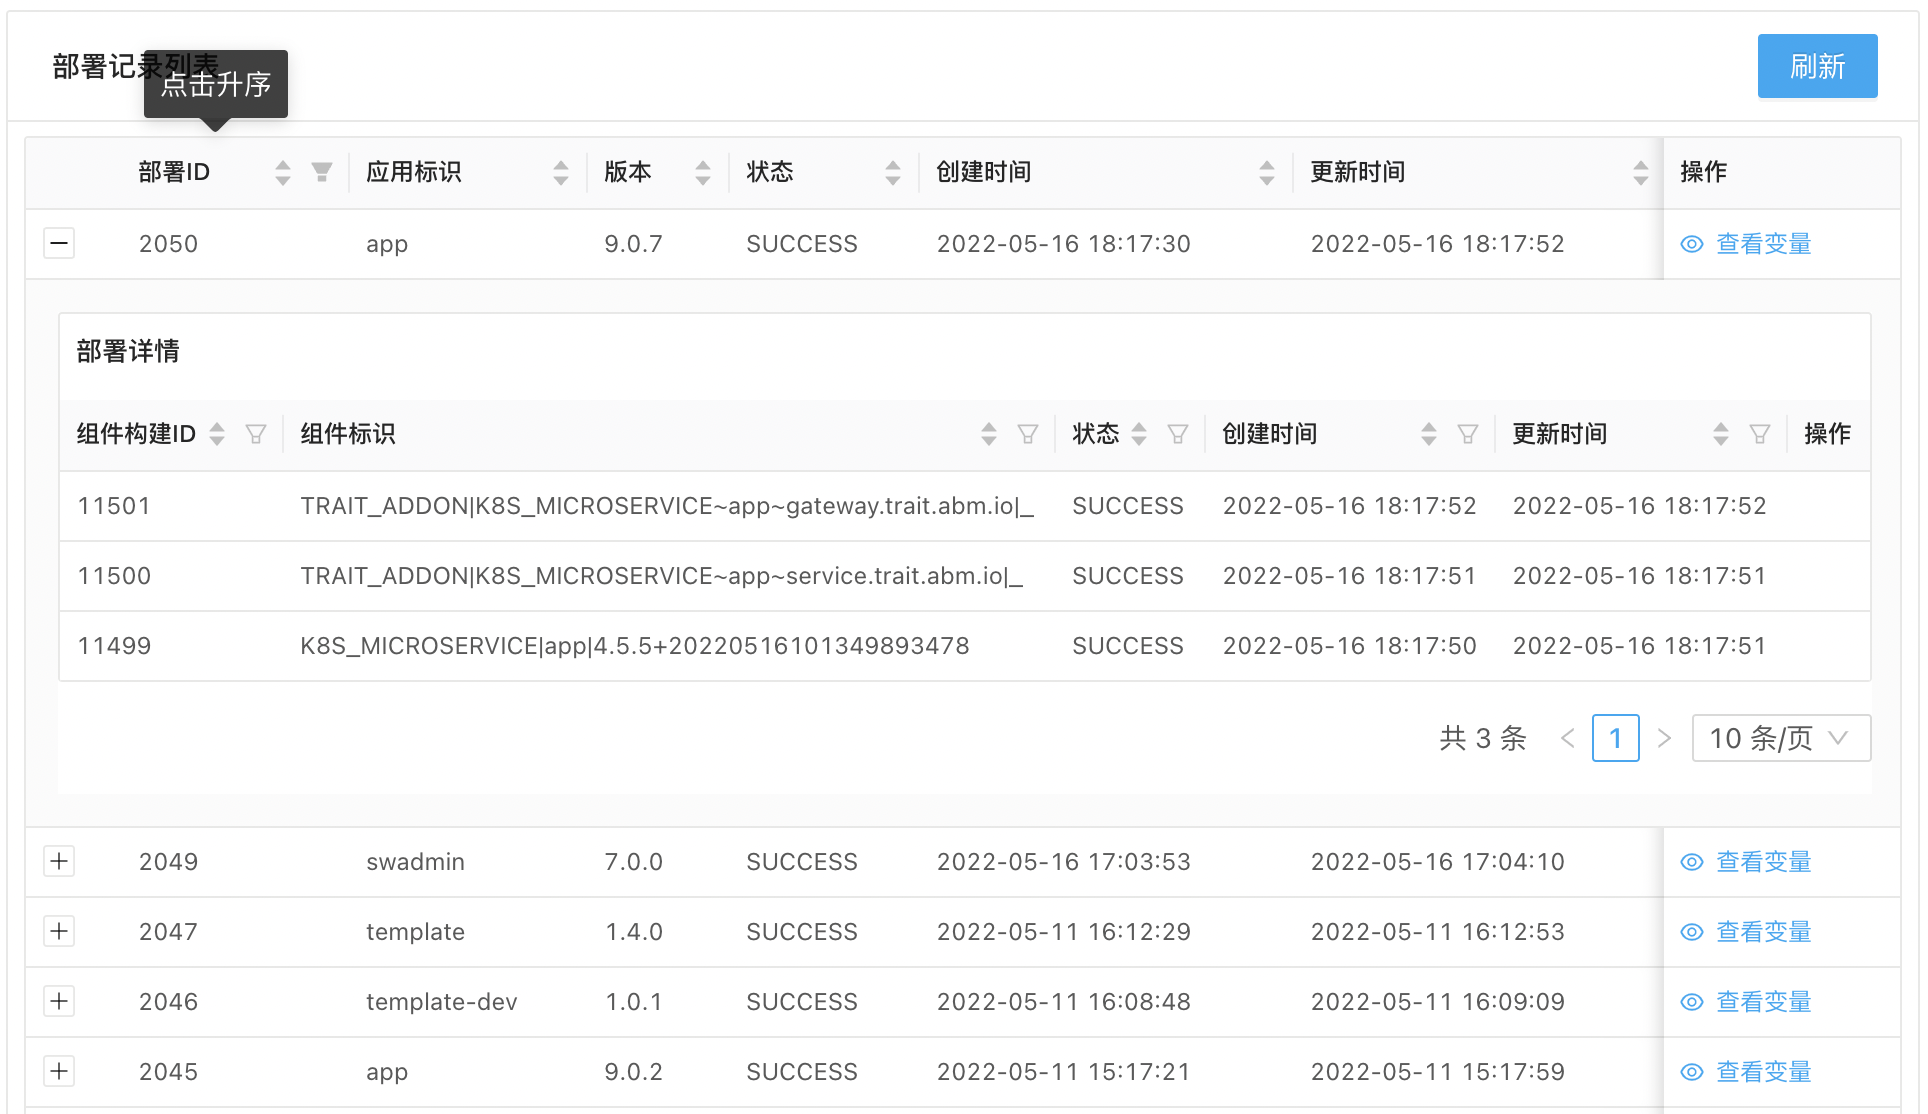Image resolution: width=1928 pixels, height=1114 pixels.
Task: Click eye icon for deployment 2047
Action: coord(1691,932)
